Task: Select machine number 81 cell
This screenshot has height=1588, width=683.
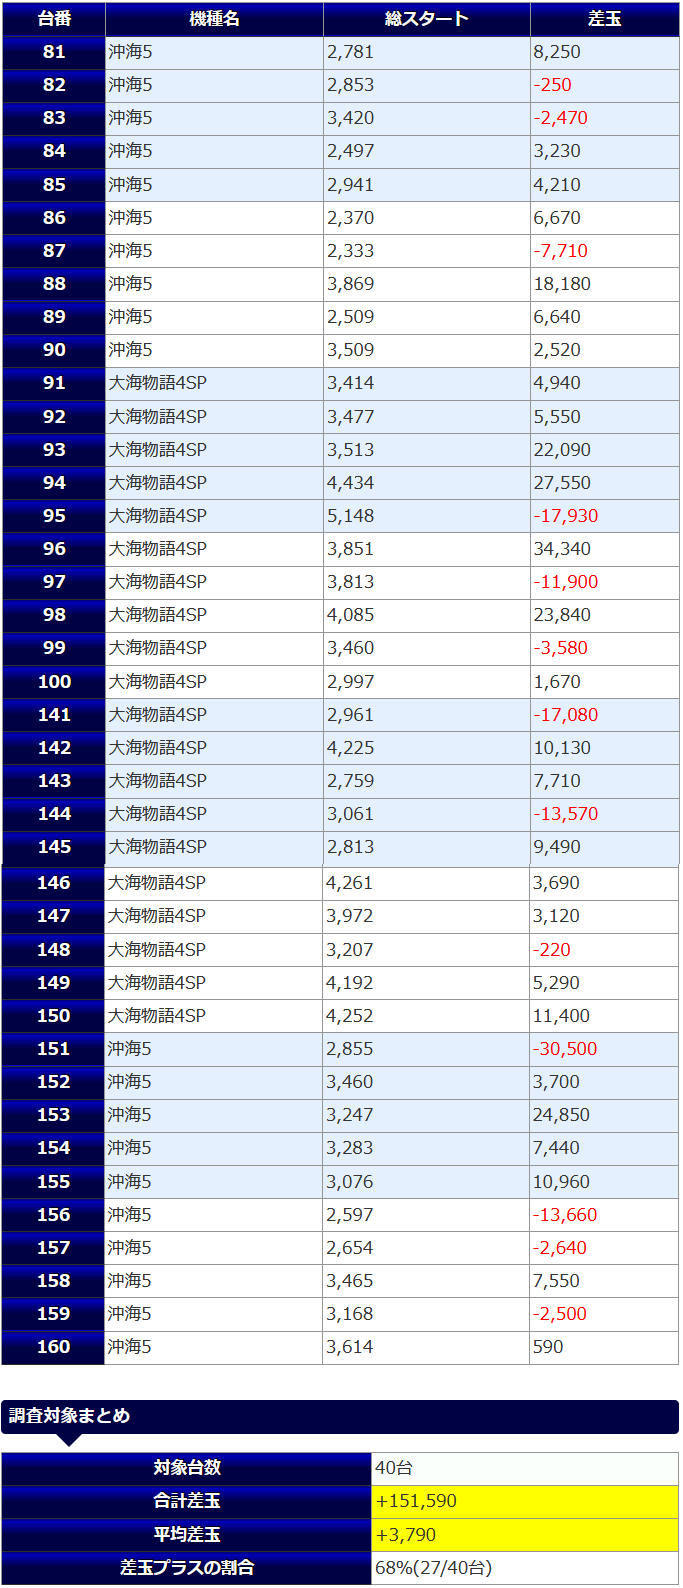Action: click(x=54, y=52)
